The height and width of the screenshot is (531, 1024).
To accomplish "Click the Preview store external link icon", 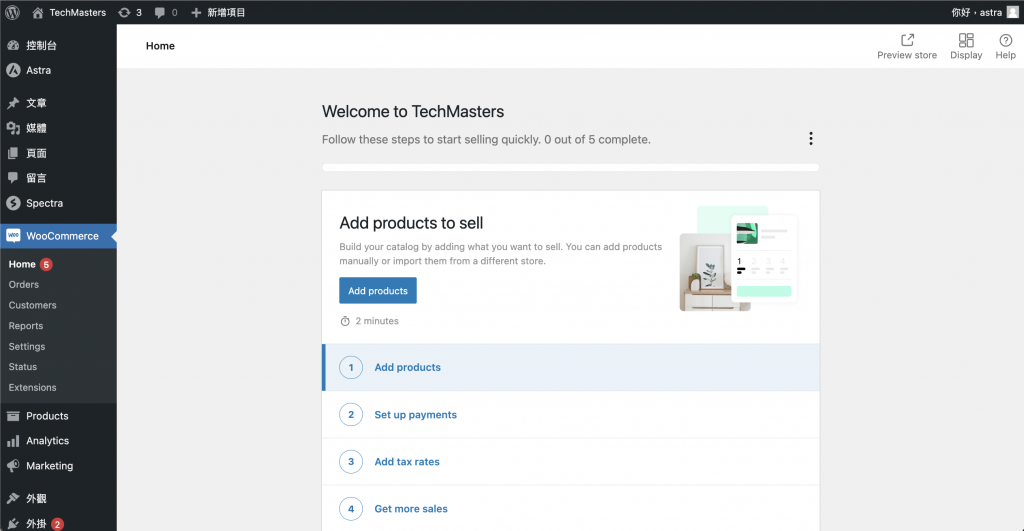I will tap(907, 40).
